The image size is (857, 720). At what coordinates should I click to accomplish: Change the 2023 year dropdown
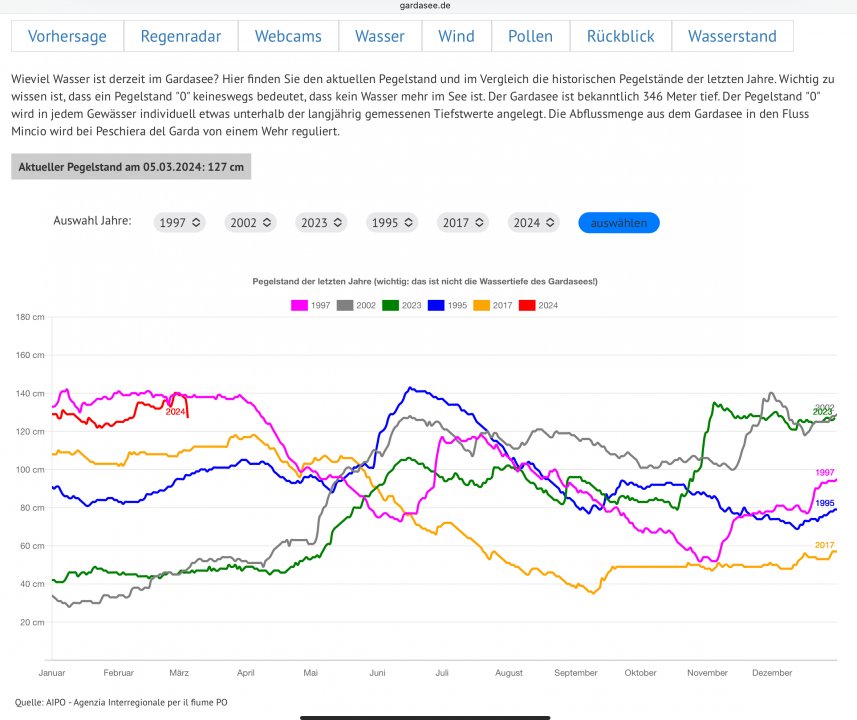(322, 223)
